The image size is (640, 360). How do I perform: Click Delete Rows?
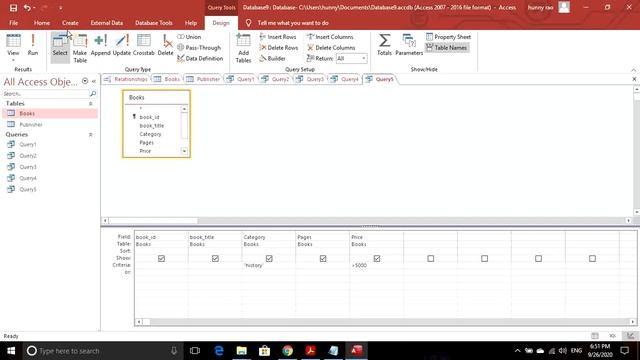(x=278, y=48)
